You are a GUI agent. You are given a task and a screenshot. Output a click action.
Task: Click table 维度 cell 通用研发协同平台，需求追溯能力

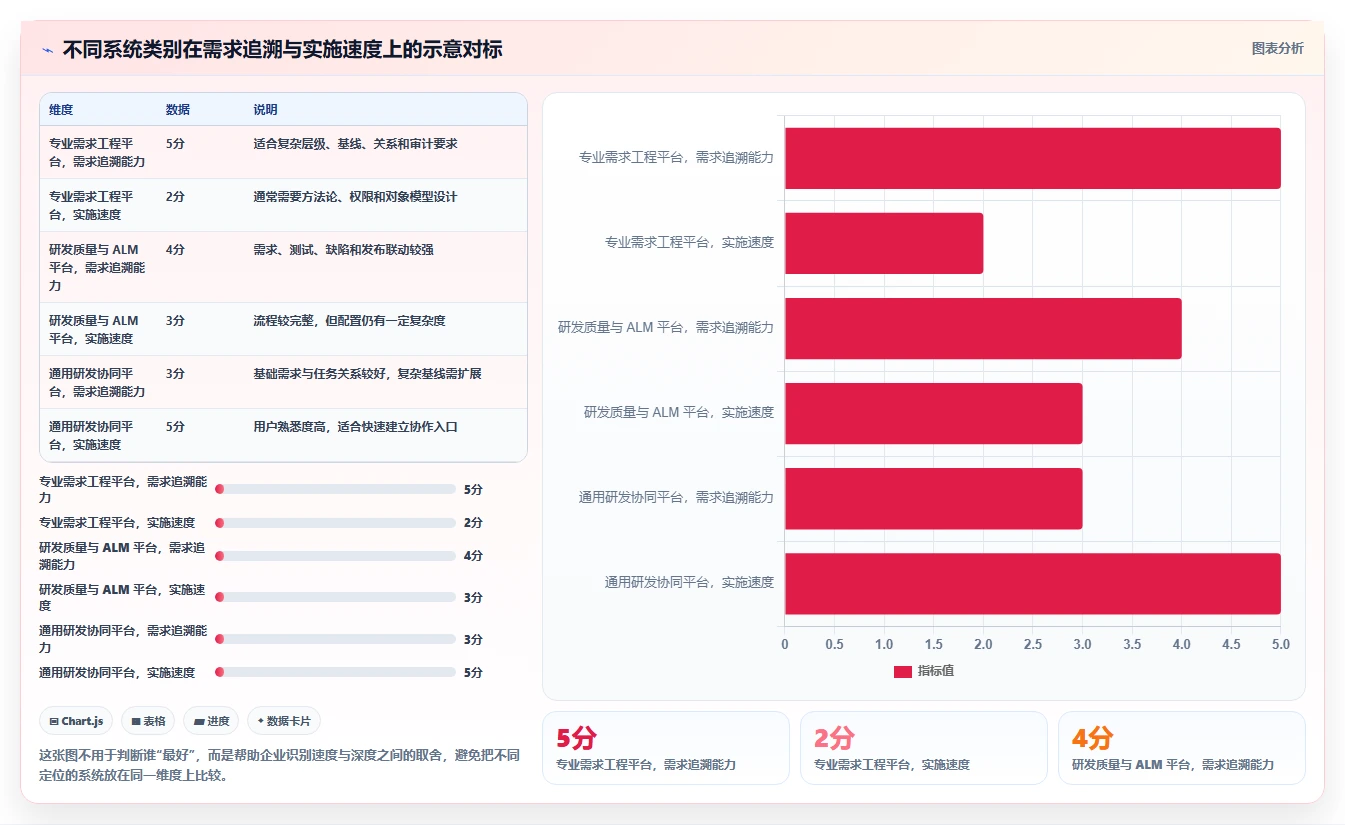pyautogui.click(x=97, y=383)
